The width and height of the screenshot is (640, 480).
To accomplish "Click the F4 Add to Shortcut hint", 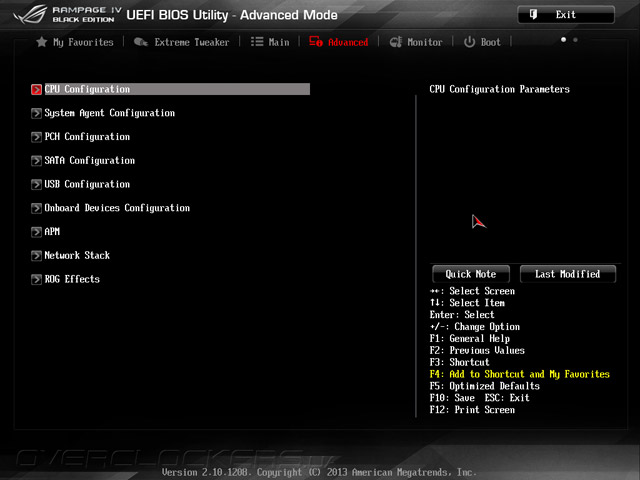I will click(519, 374).
